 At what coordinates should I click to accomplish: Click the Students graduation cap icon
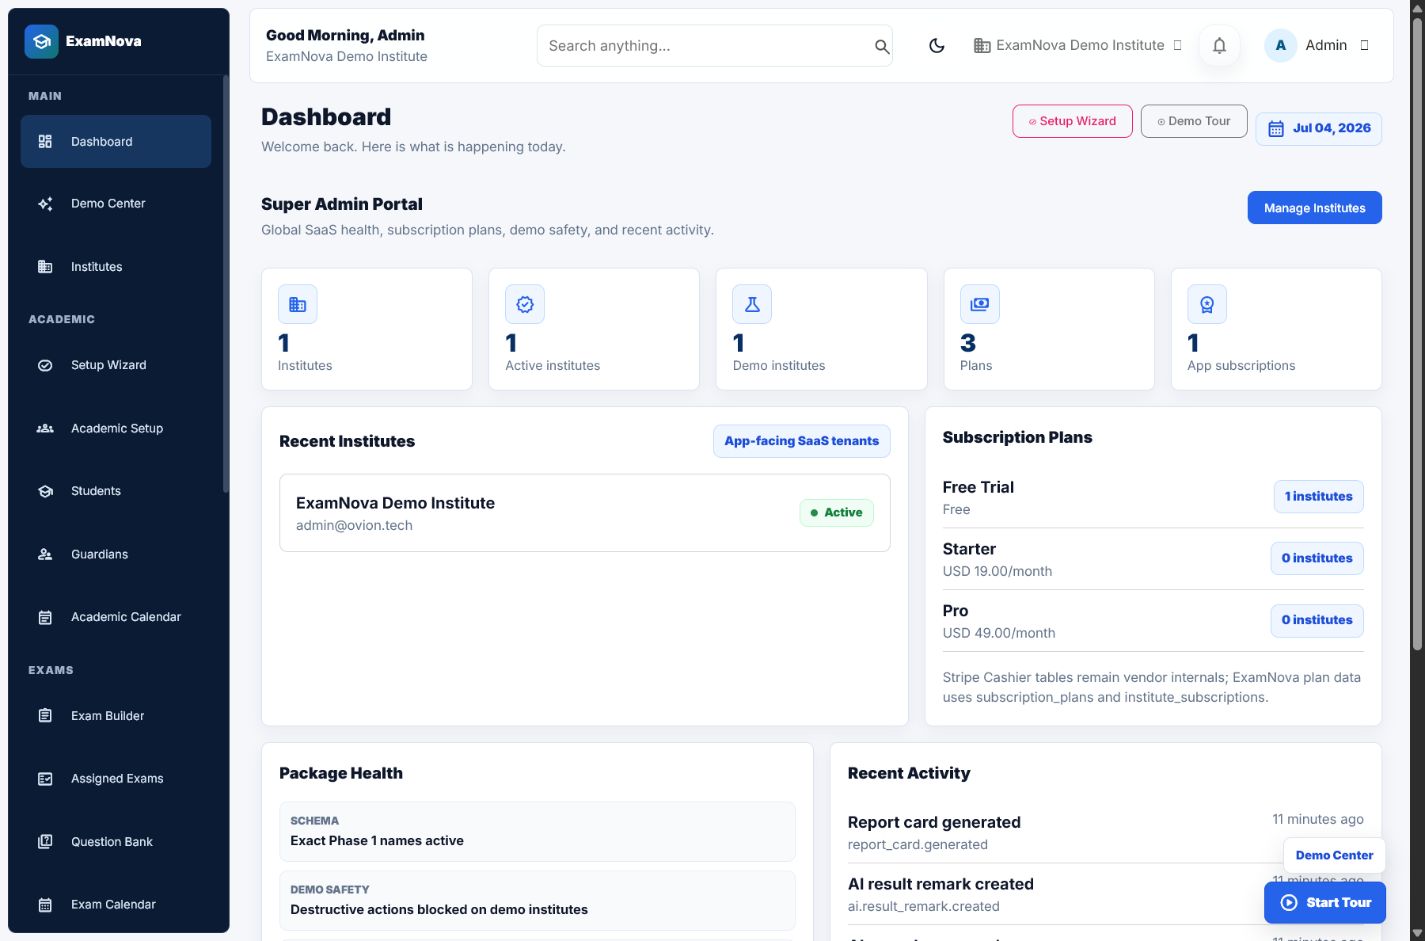pos(45,491)
